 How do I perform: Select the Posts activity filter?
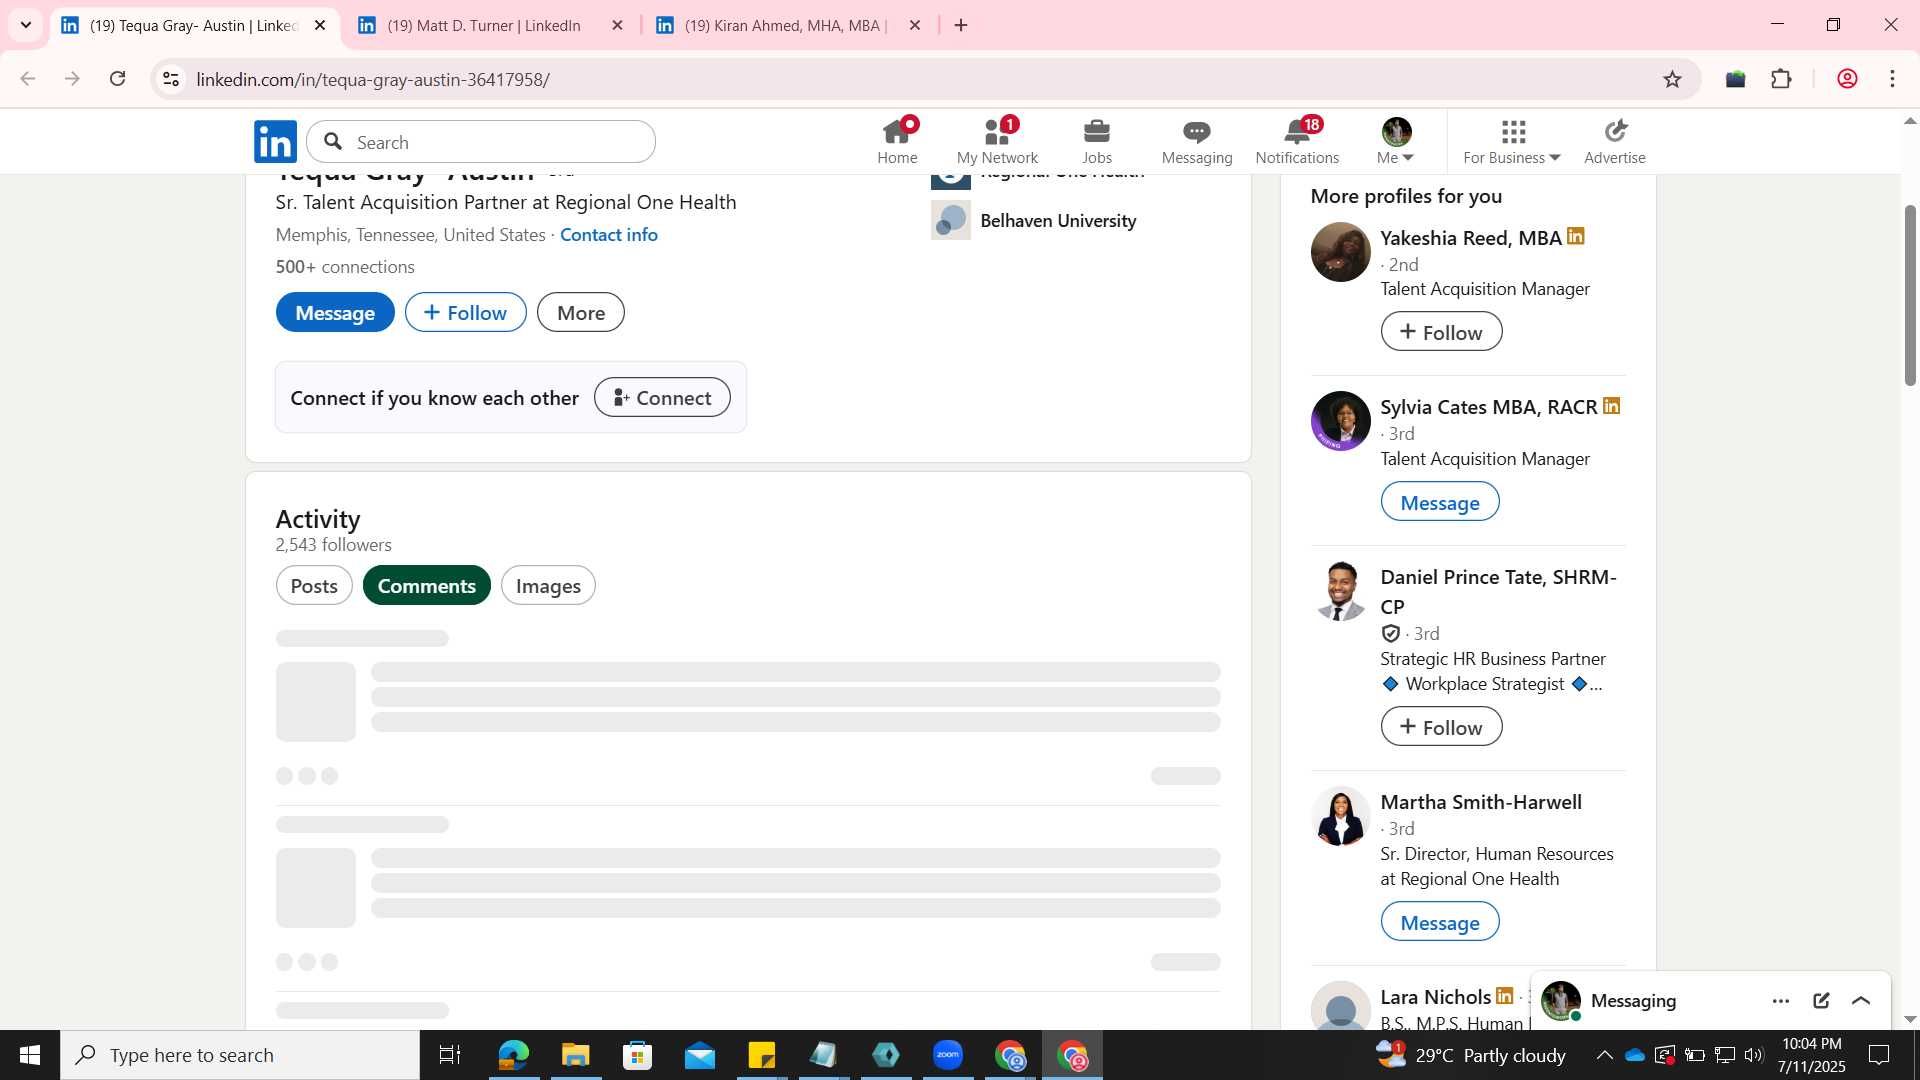coord(314,585)
